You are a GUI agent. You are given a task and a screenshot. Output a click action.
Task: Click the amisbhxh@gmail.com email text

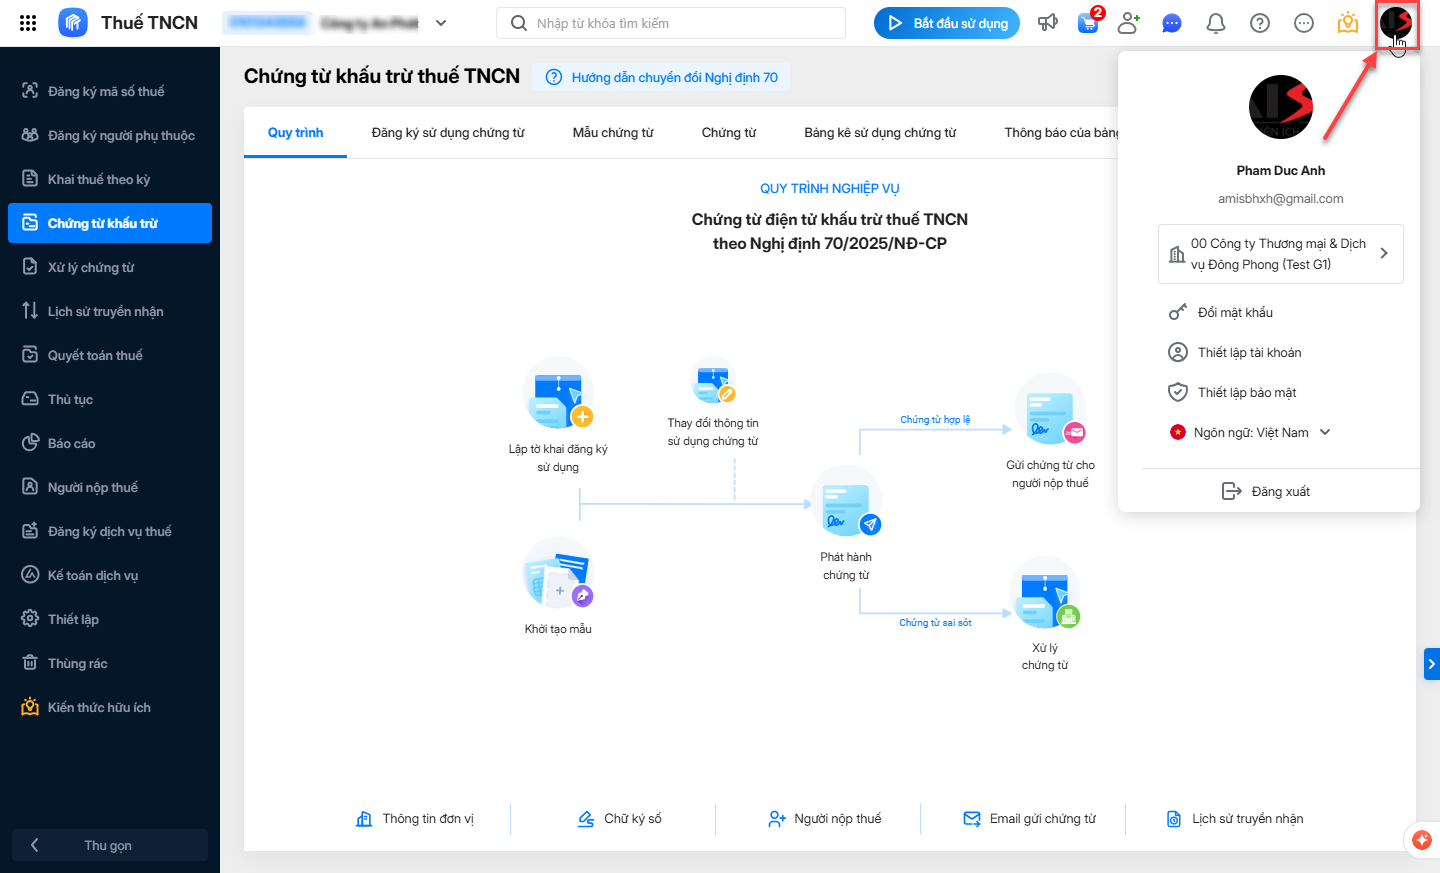coord(1281,199)
